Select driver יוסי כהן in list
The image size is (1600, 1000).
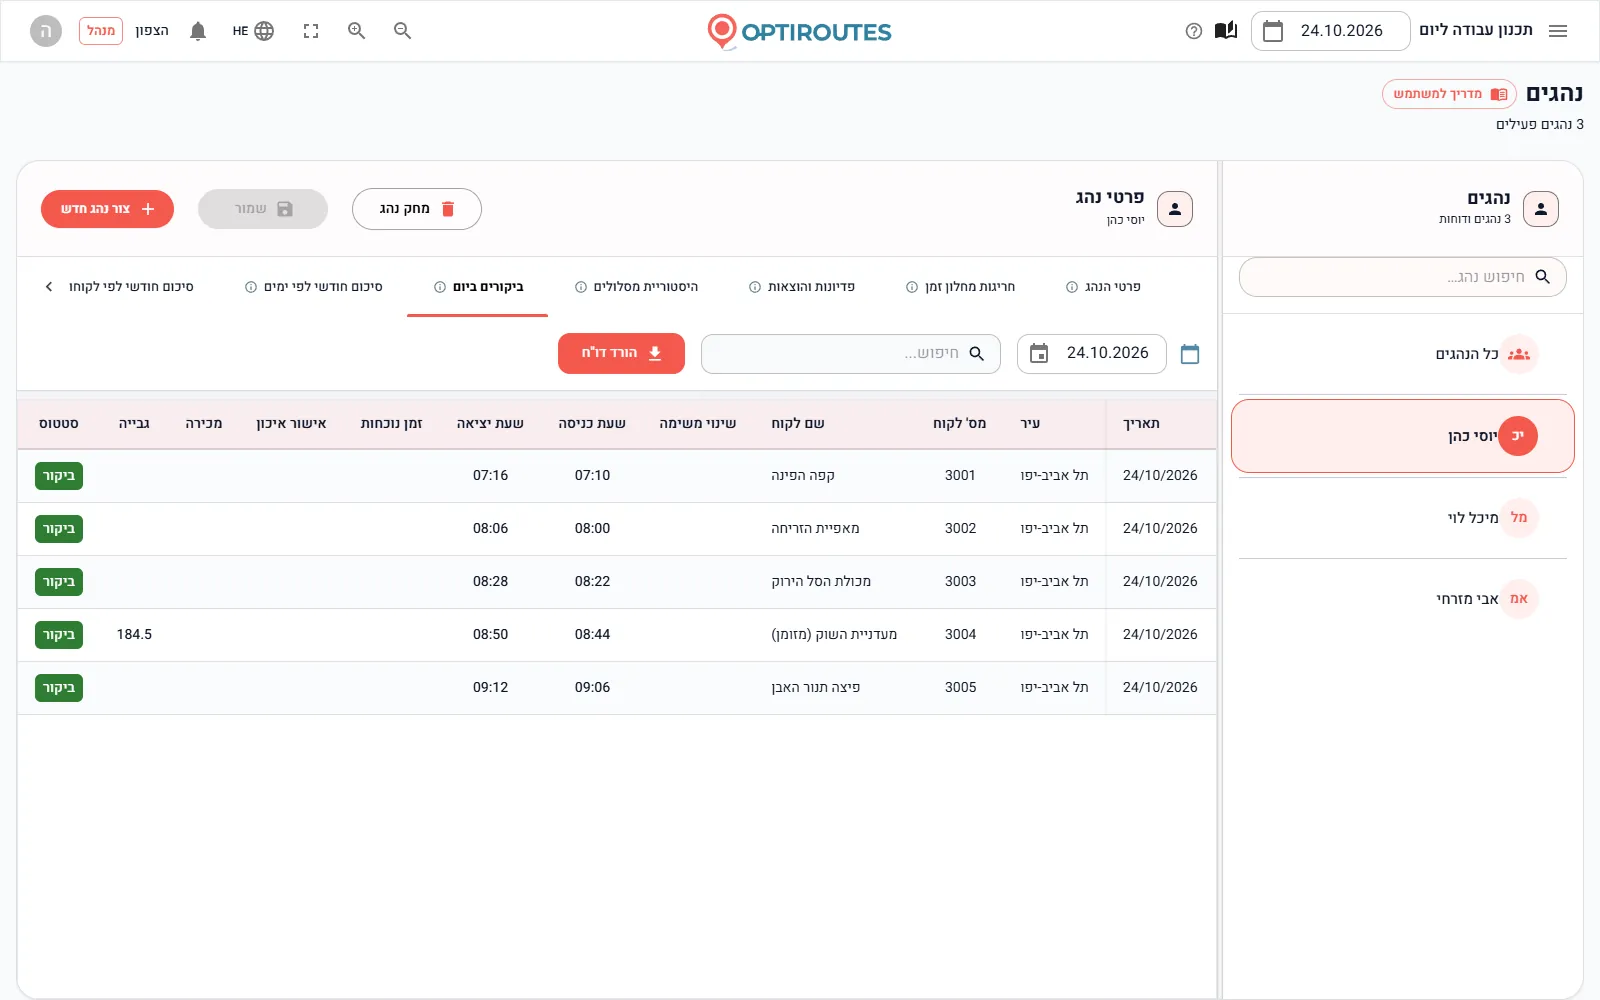click(x=1403, y=436)
